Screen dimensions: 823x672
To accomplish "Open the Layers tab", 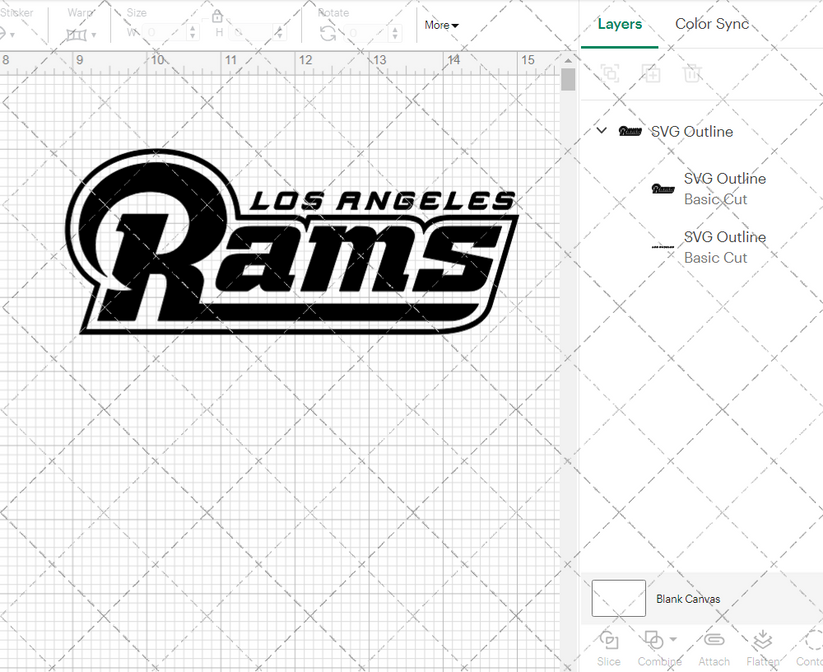I will pos(619,24).
